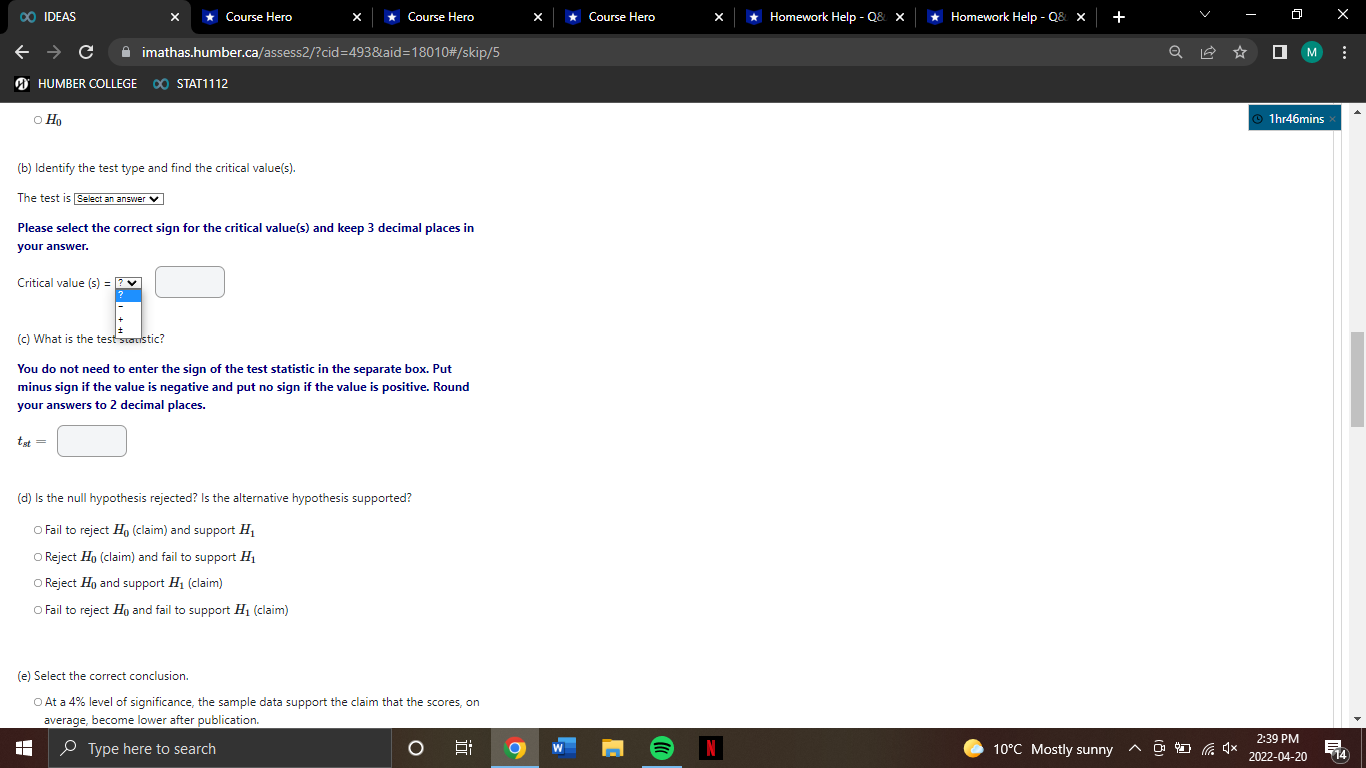Go forward in browser history

tap(53, 52)
